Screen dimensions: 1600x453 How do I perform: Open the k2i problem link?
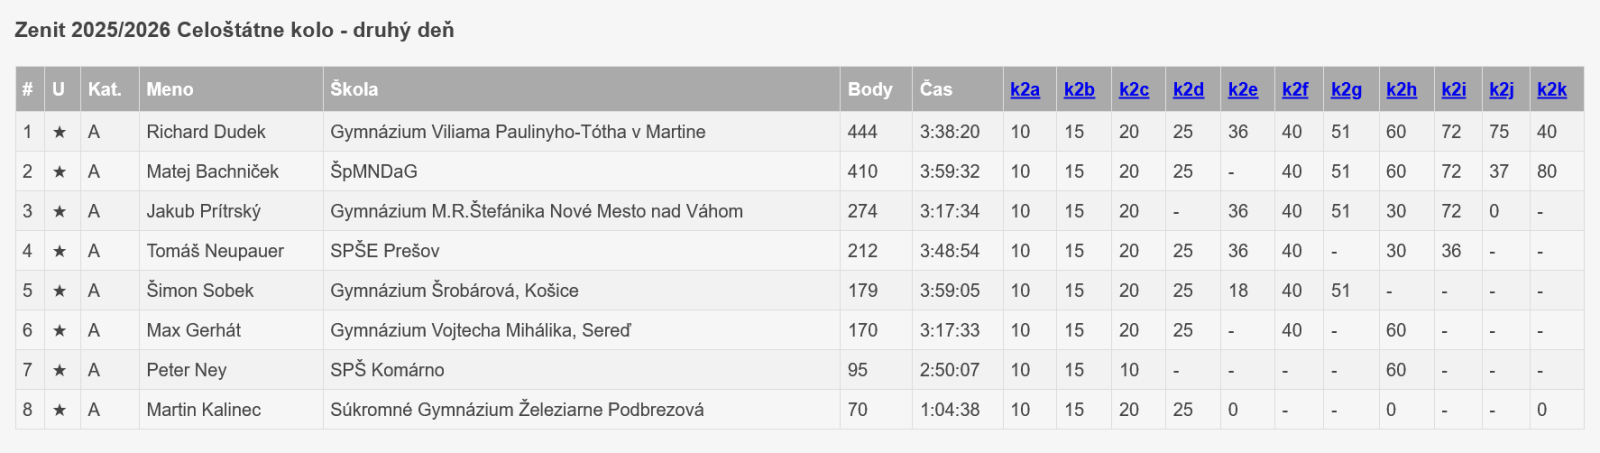point(1454,90)
